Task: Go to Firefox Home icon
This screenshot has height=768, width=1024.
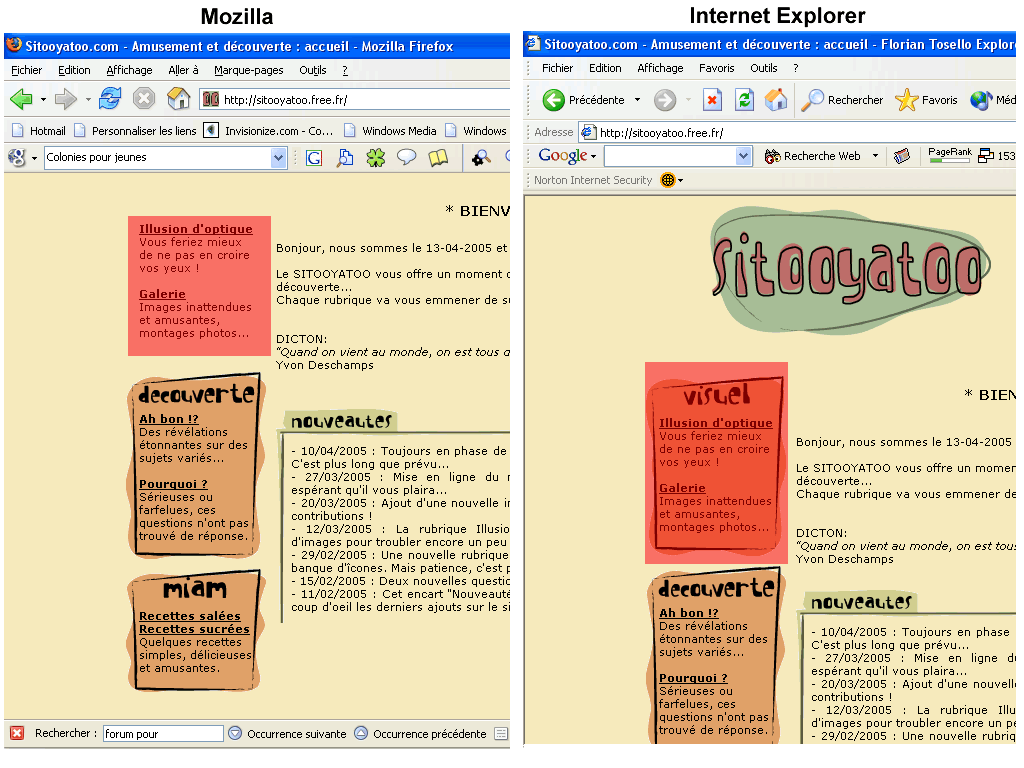Action: (x=178, y=99)
